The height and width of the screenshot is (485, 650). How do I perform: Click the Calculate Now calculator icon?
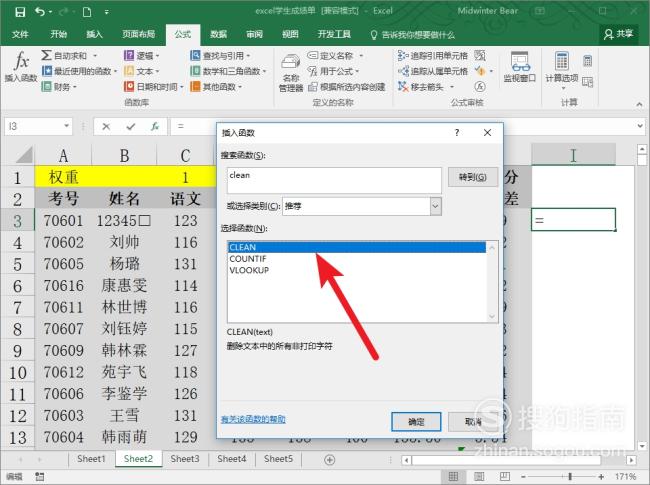(587, 61)
